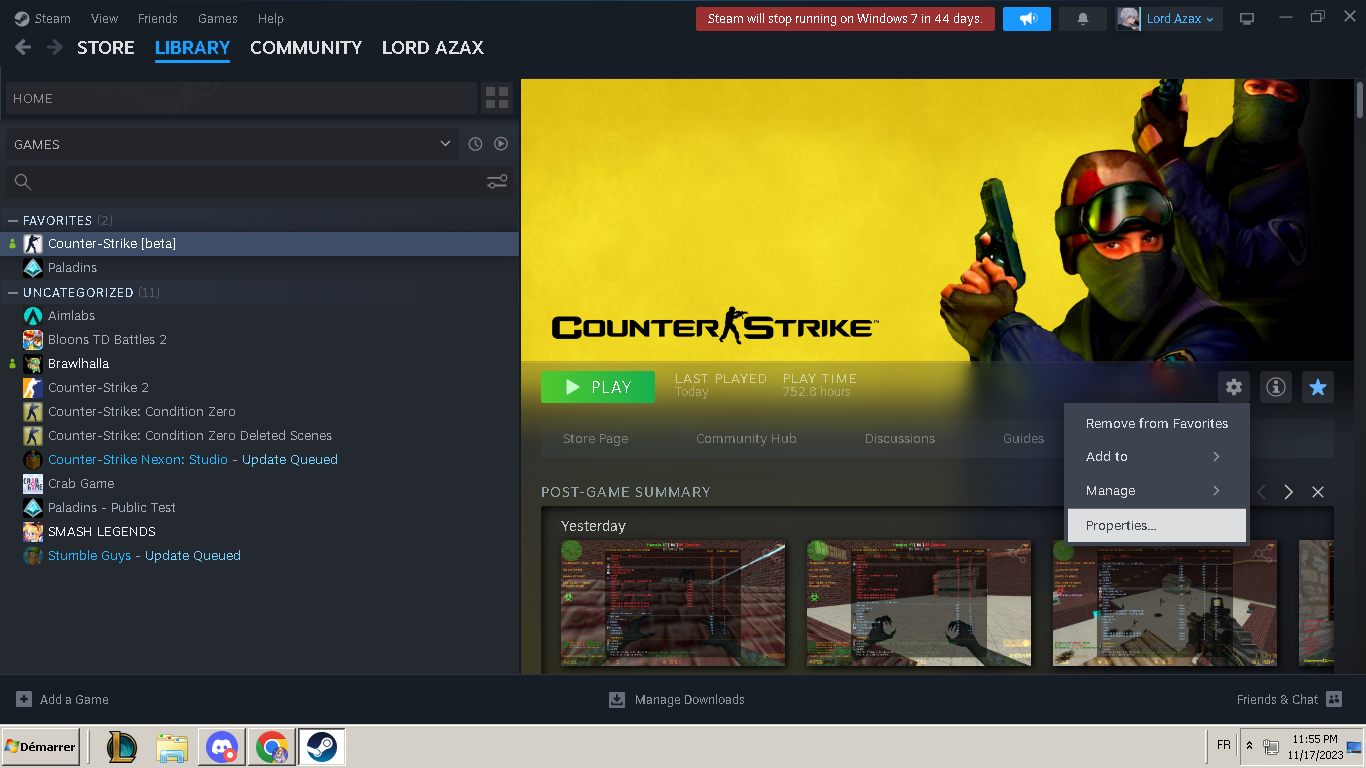
Task: Open notifications bell icon
Action: pyautogui.click(x=1082, y=19)
